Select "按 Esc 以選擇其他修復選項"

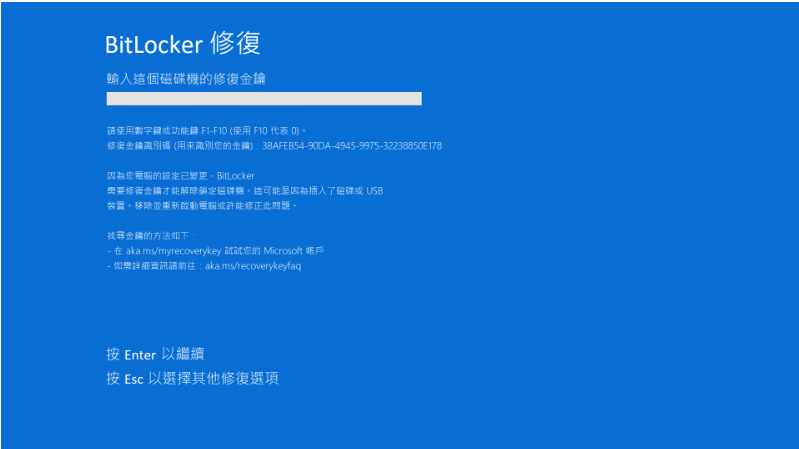coord(192,378)
